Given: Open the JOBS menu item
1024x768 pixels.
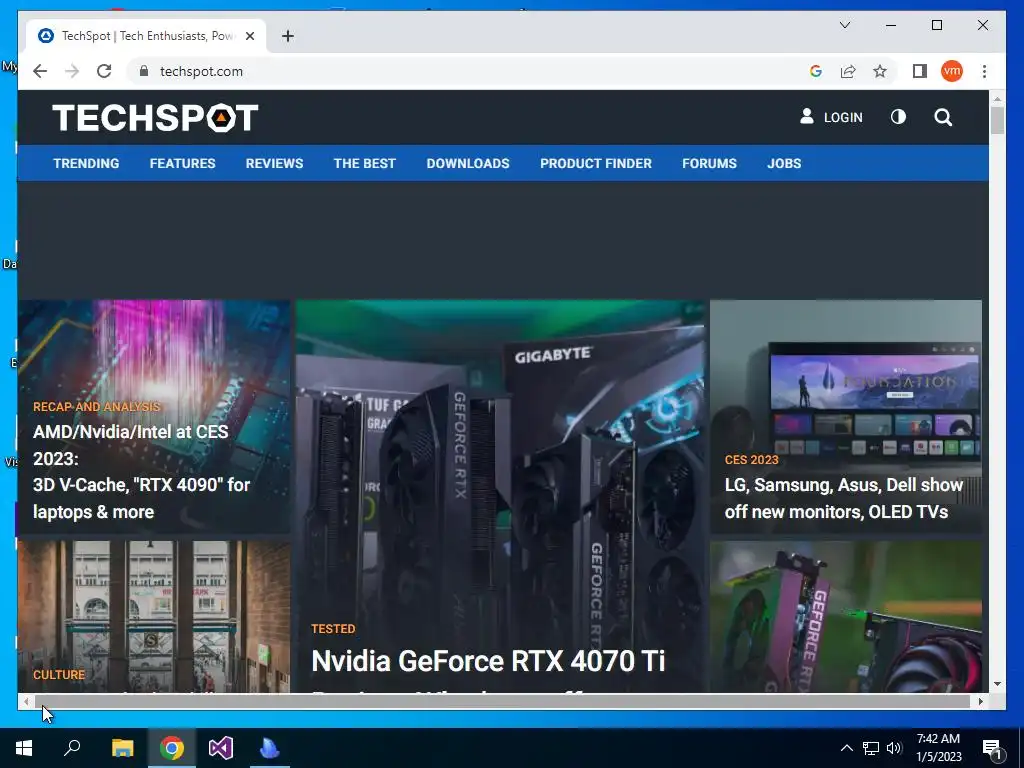Looking at the screenshot, I should (x=784, y=163).
